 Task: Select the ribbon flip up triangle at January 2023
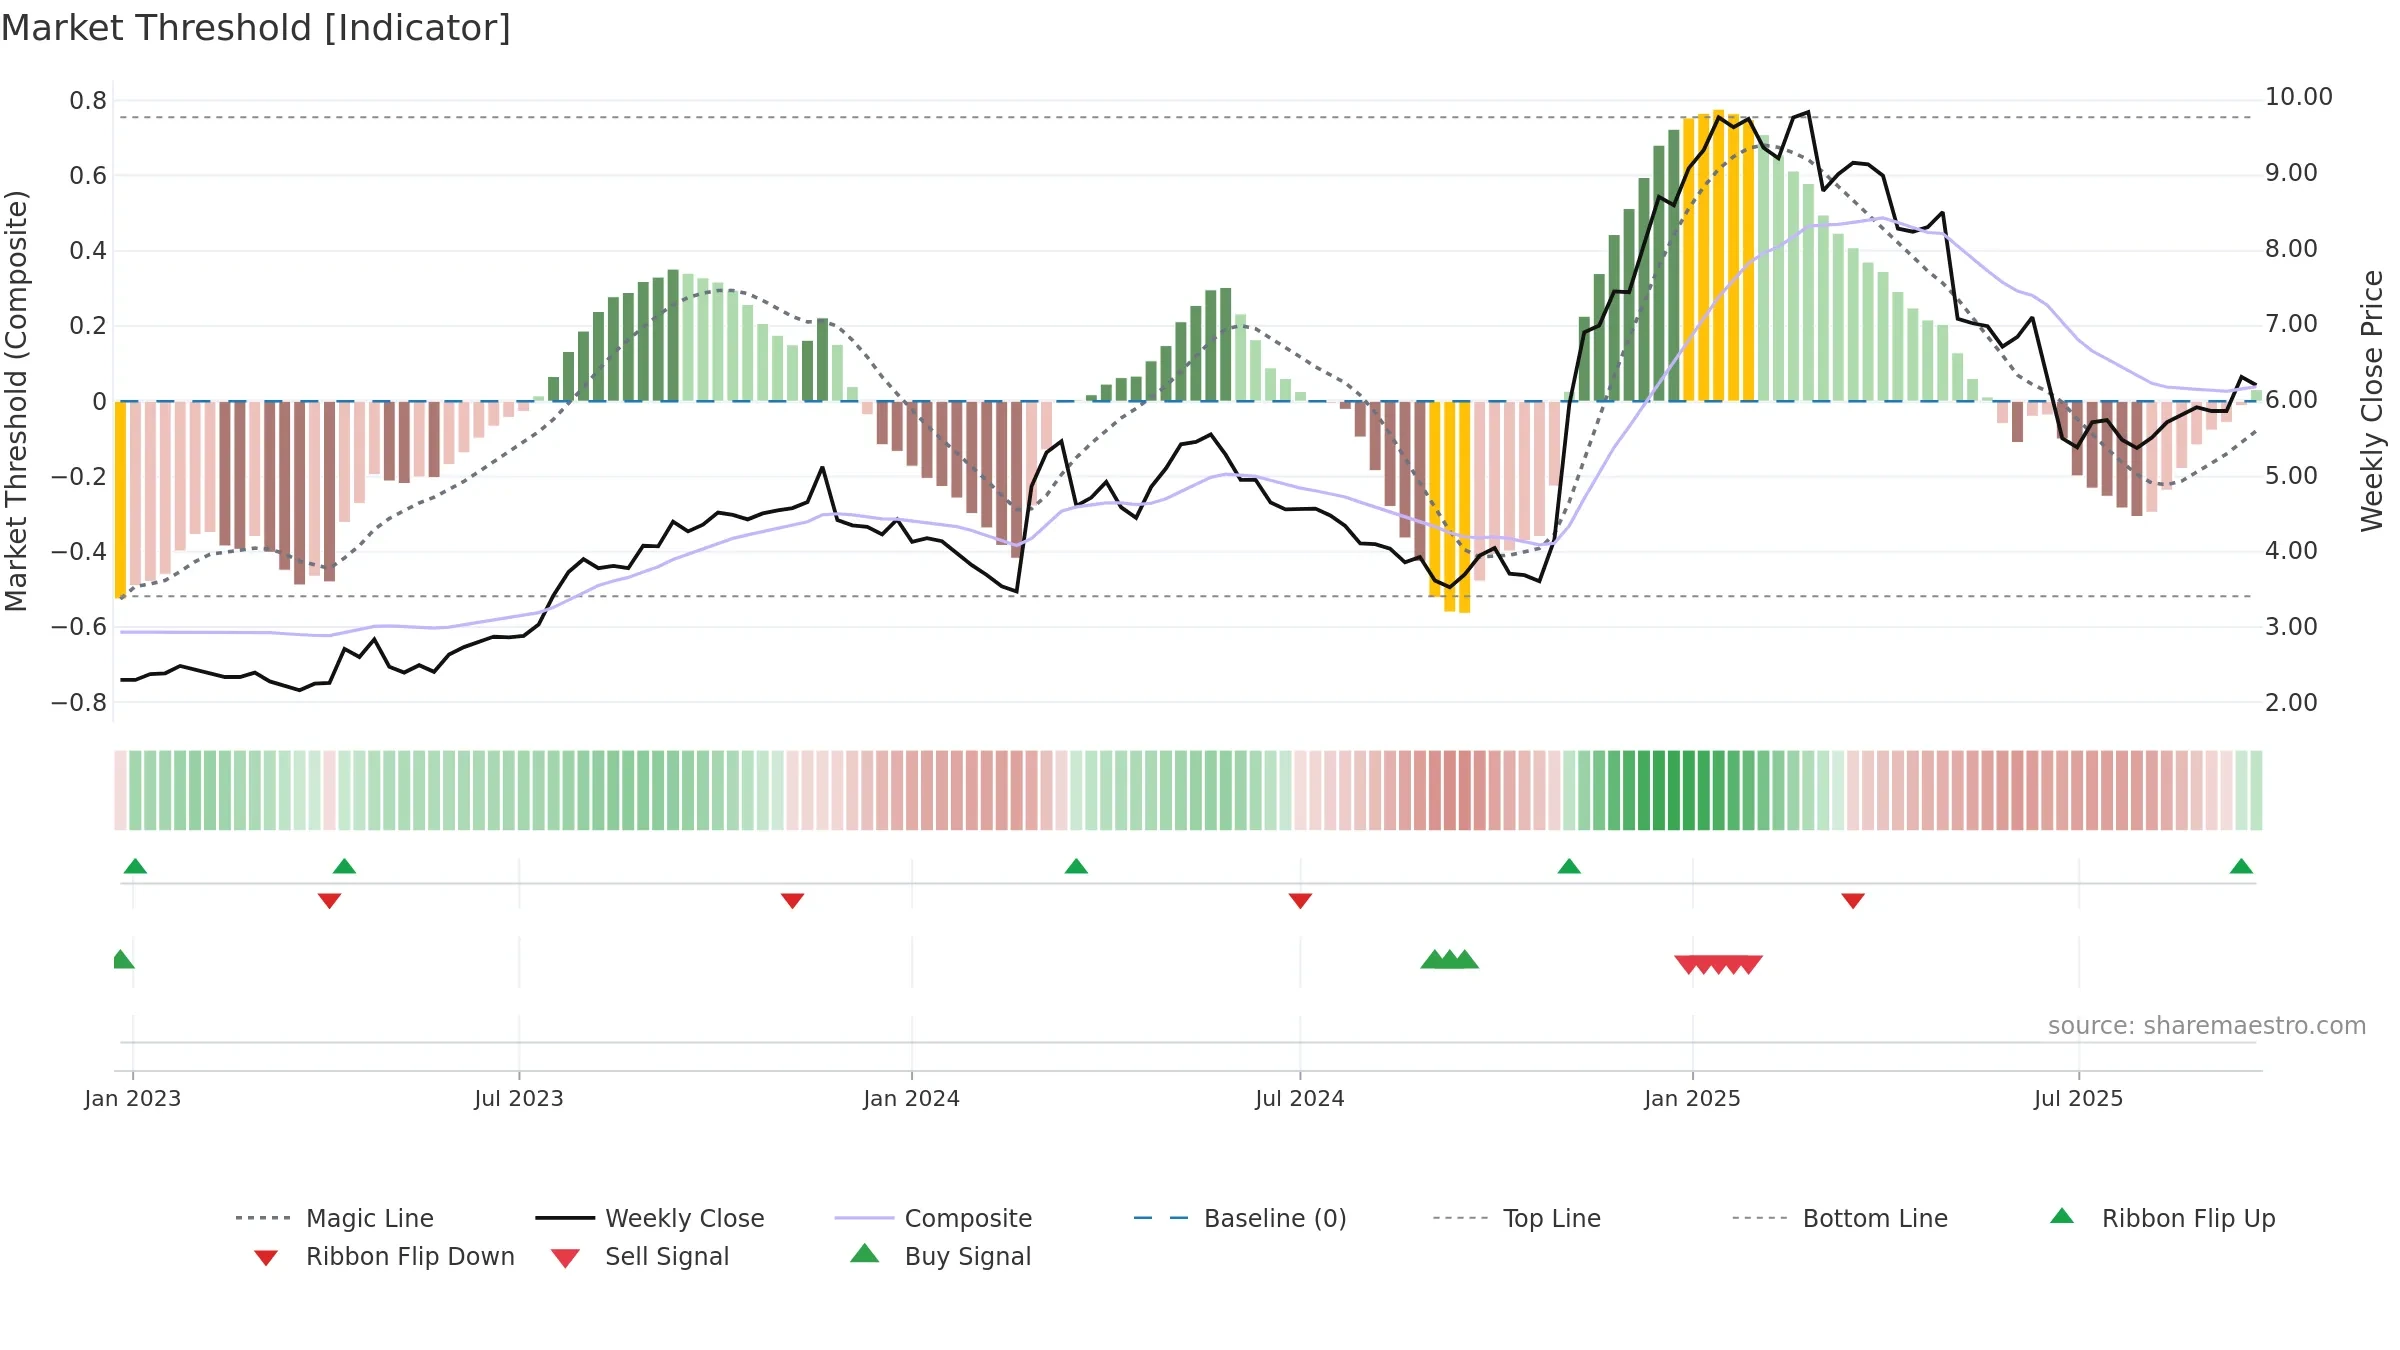pyautogui.click(x=135, y=866)
